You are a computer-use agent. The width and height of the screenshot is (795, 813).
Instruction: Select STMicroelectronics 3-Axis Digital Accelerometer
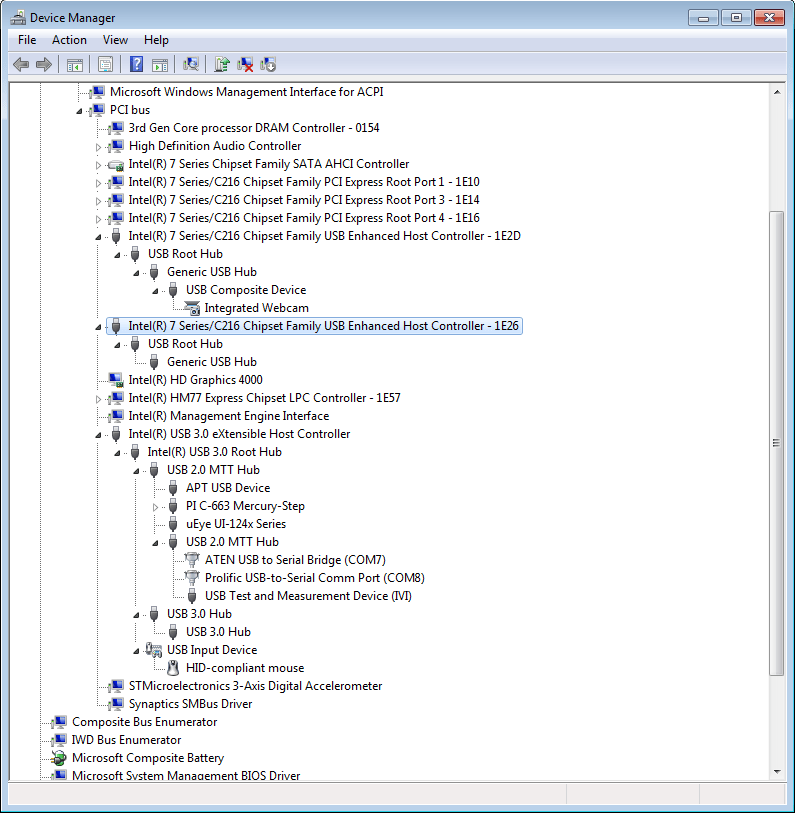(255, 686)
